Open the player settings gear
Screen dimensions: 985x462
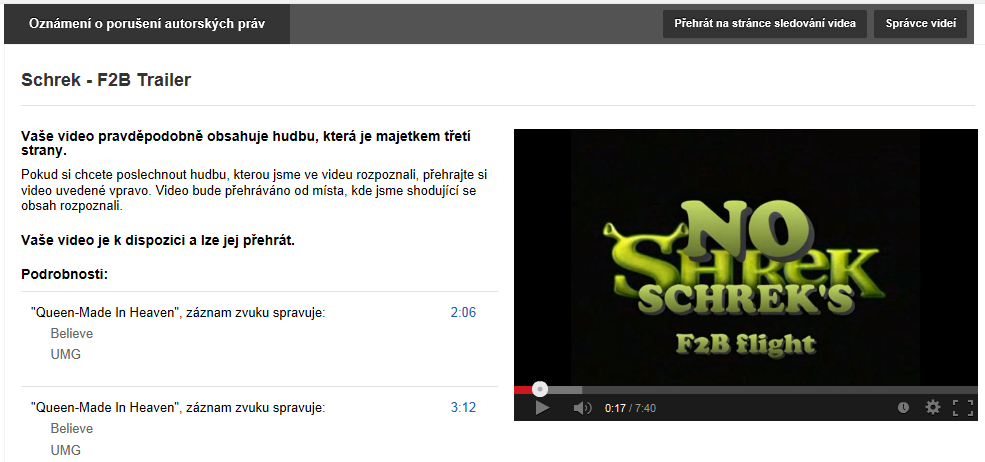point(933,407)
